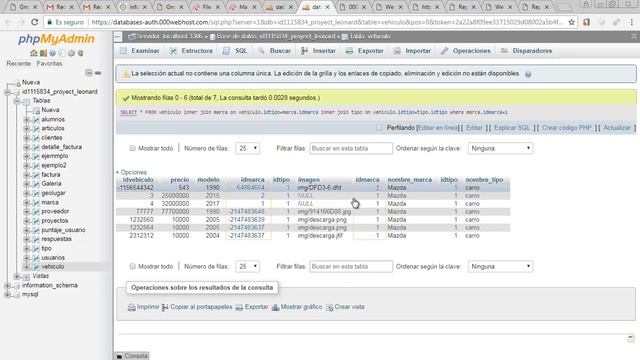Click the green reload navigation icon
The image size is (640, 360).
[x=81, y=53]
